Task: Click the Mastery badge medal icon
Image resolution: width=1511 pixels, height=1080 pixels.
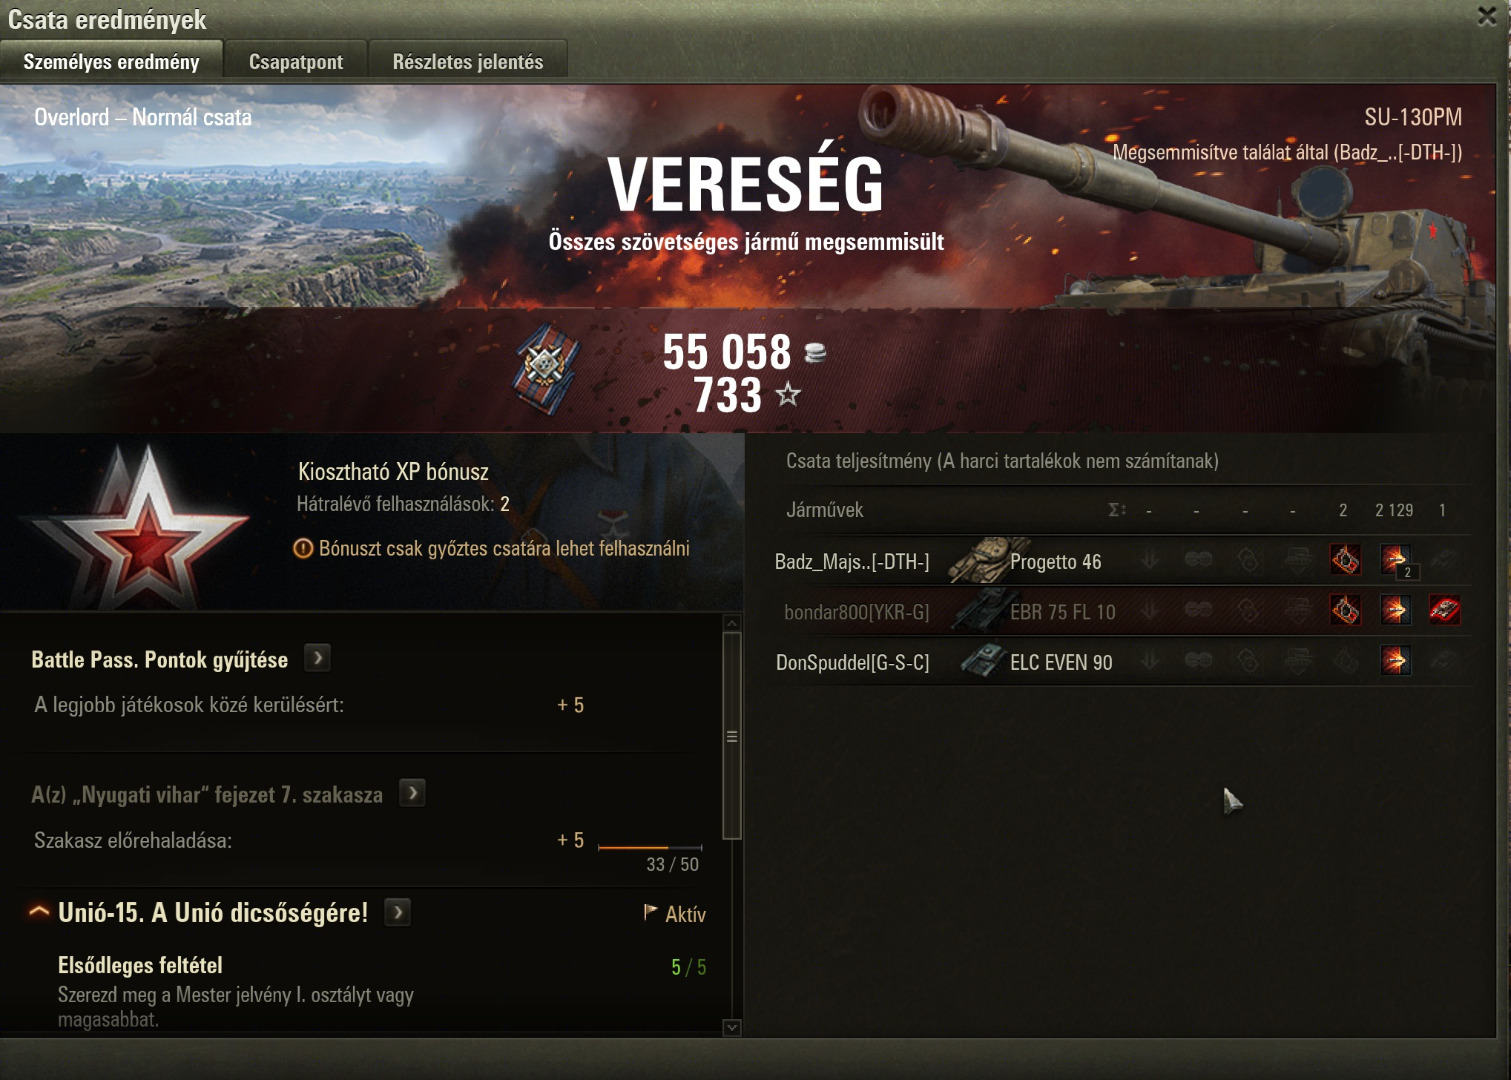Action: click(548, 369)
